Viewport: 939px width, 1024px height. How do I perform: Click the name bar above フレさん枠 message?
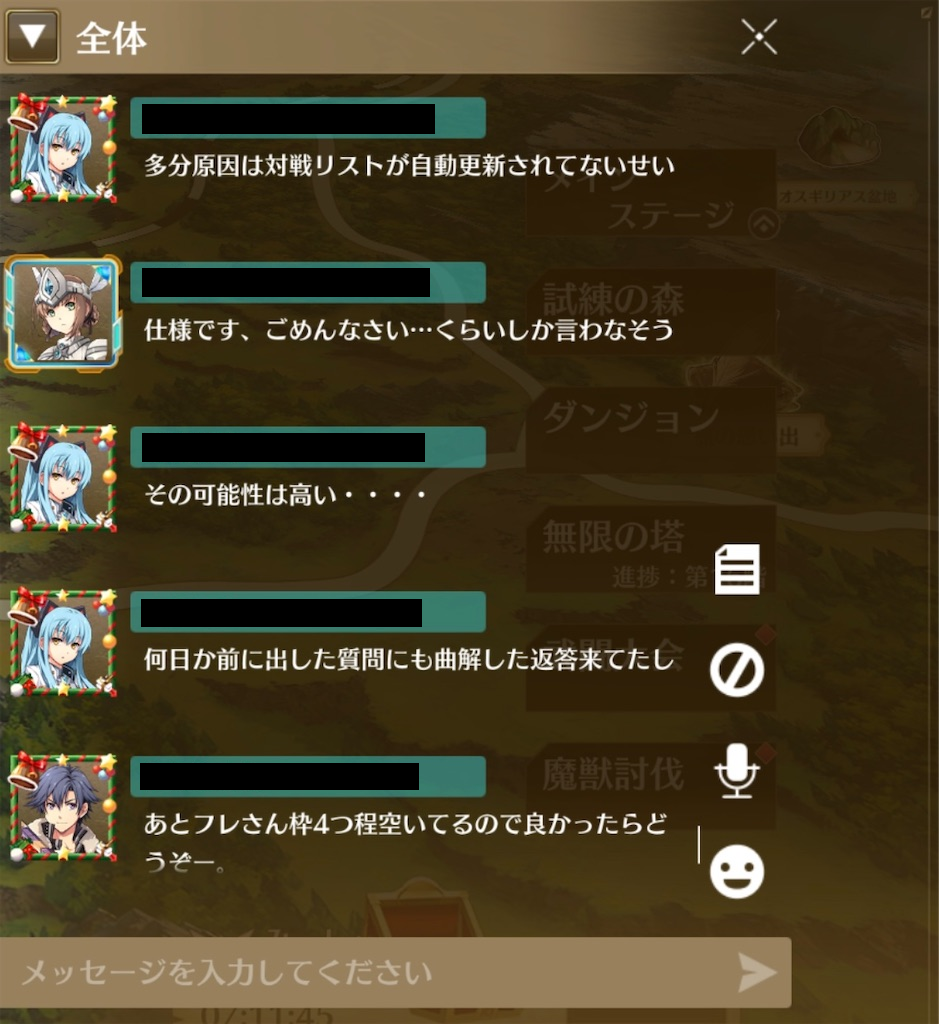tap(308, 776)
